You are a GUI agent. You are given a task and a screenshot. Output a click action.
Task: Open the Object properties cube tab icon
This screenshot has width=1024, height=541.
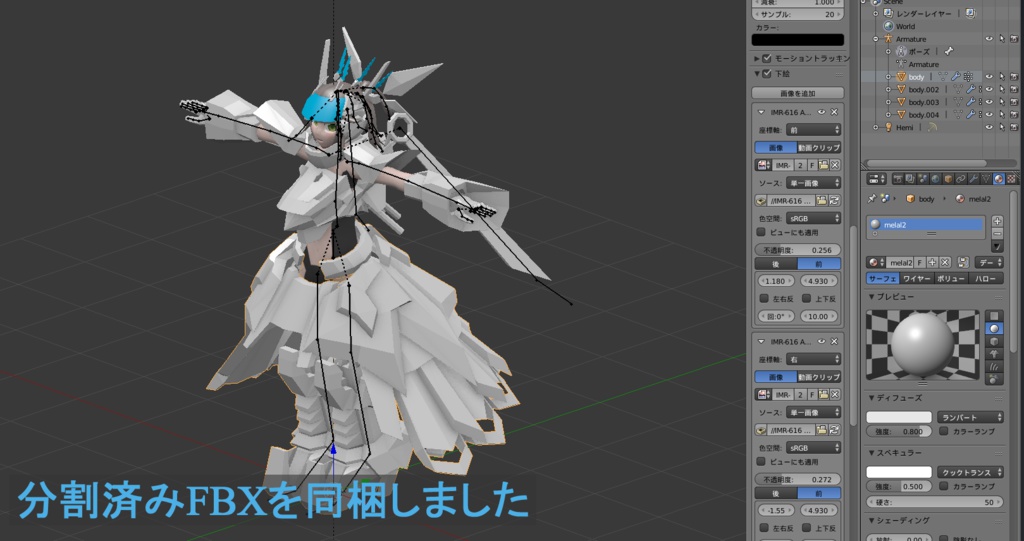(x=948, y=178)
